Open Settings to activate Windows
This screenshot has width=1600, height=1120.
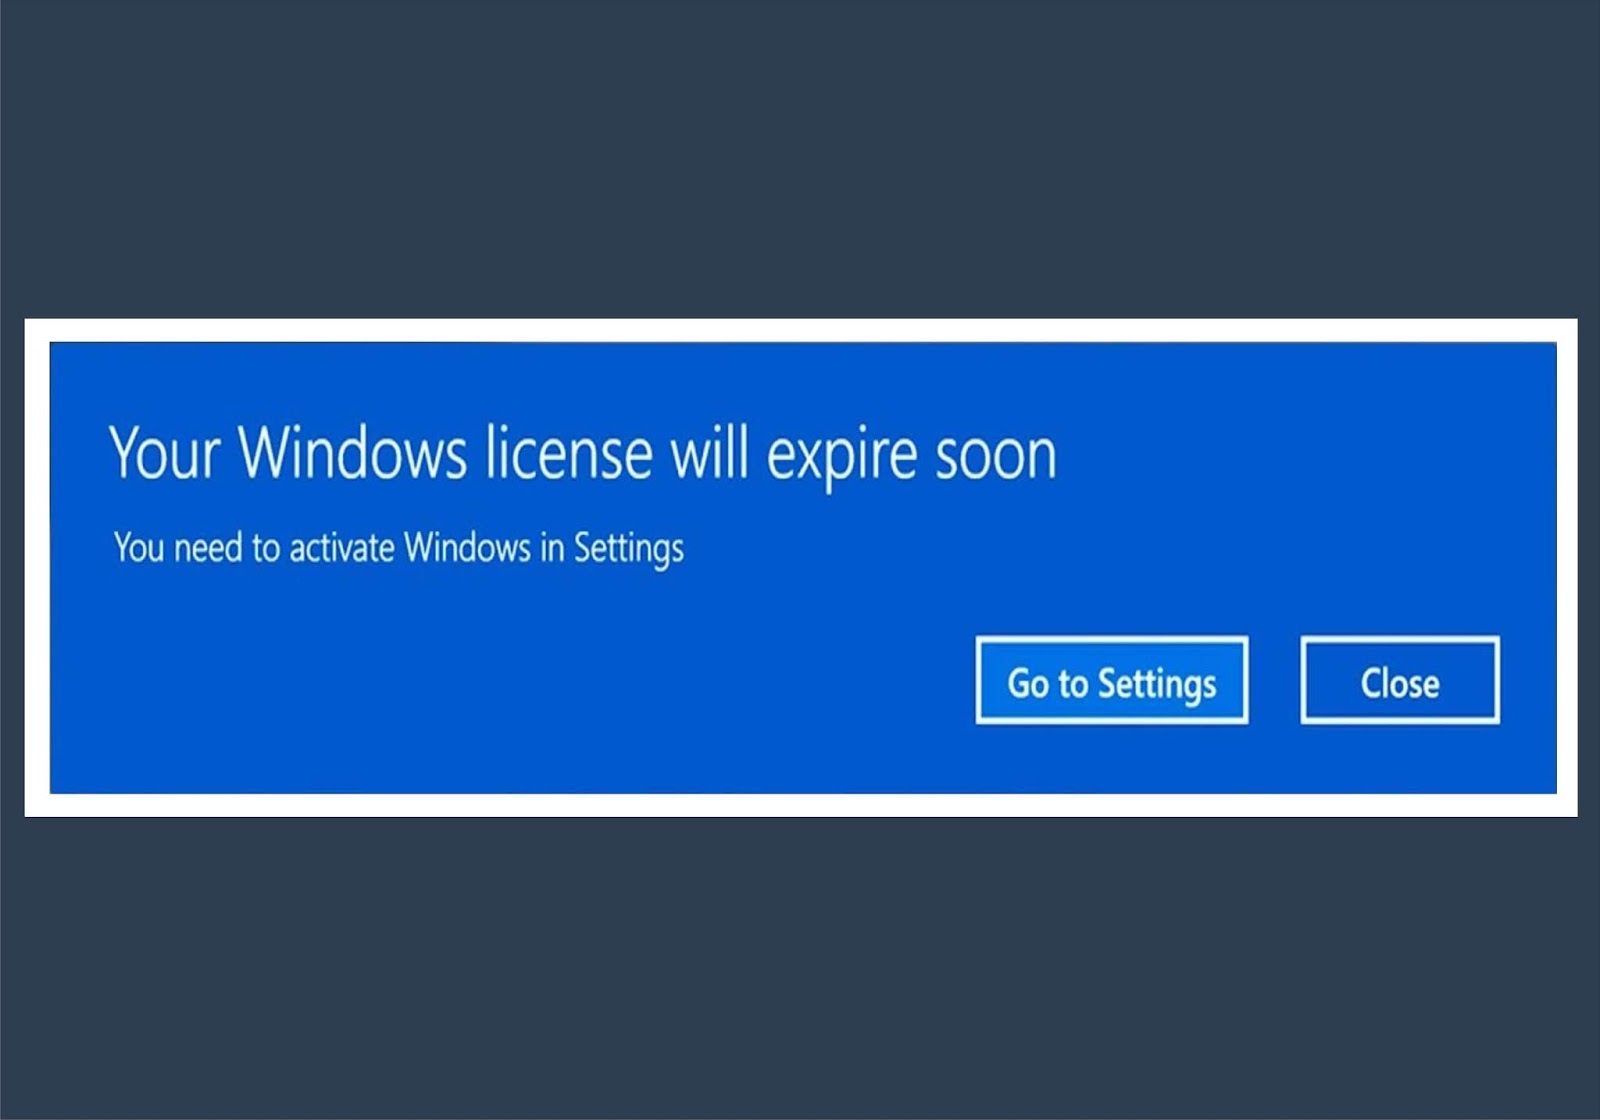(1112, 680)
